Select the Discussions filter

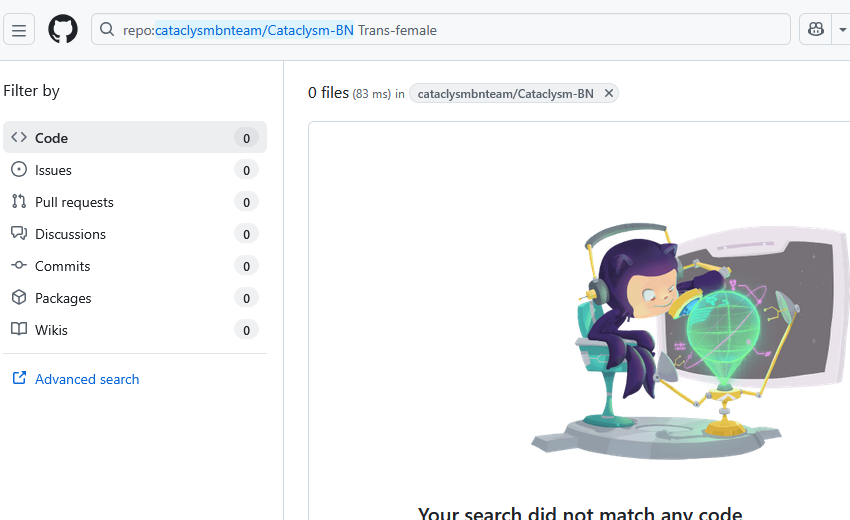coord(135,234)
